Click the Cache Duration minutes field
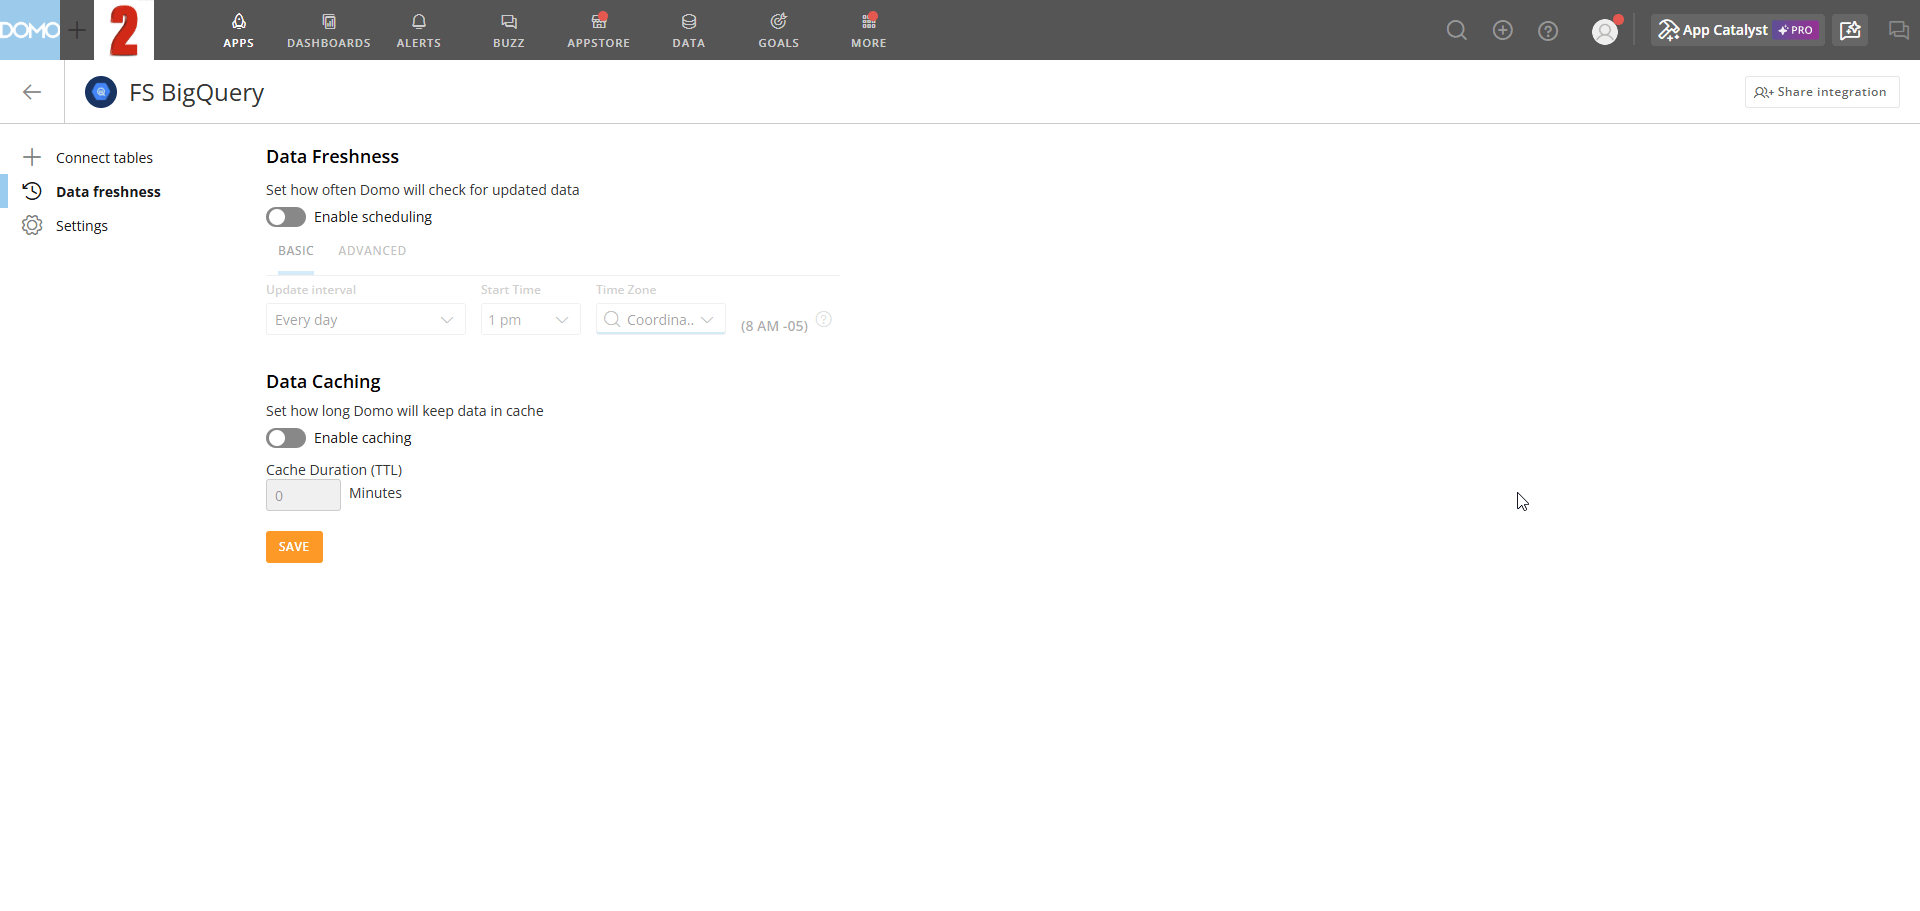The image size is (1920, 911). 303,495
